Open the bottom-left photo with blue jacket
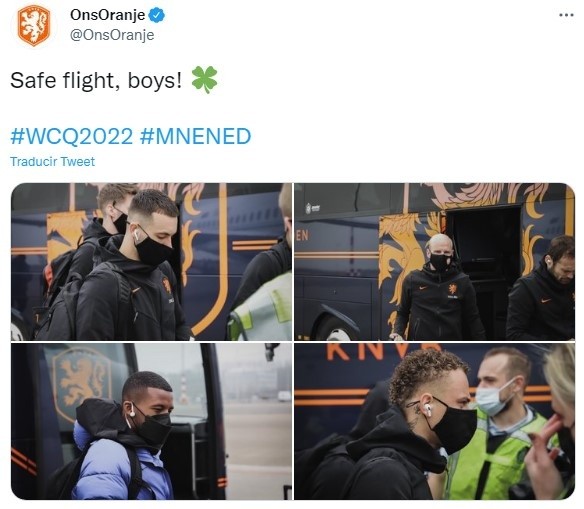Screen dimensions: 584x509 [x=151, y=421]
